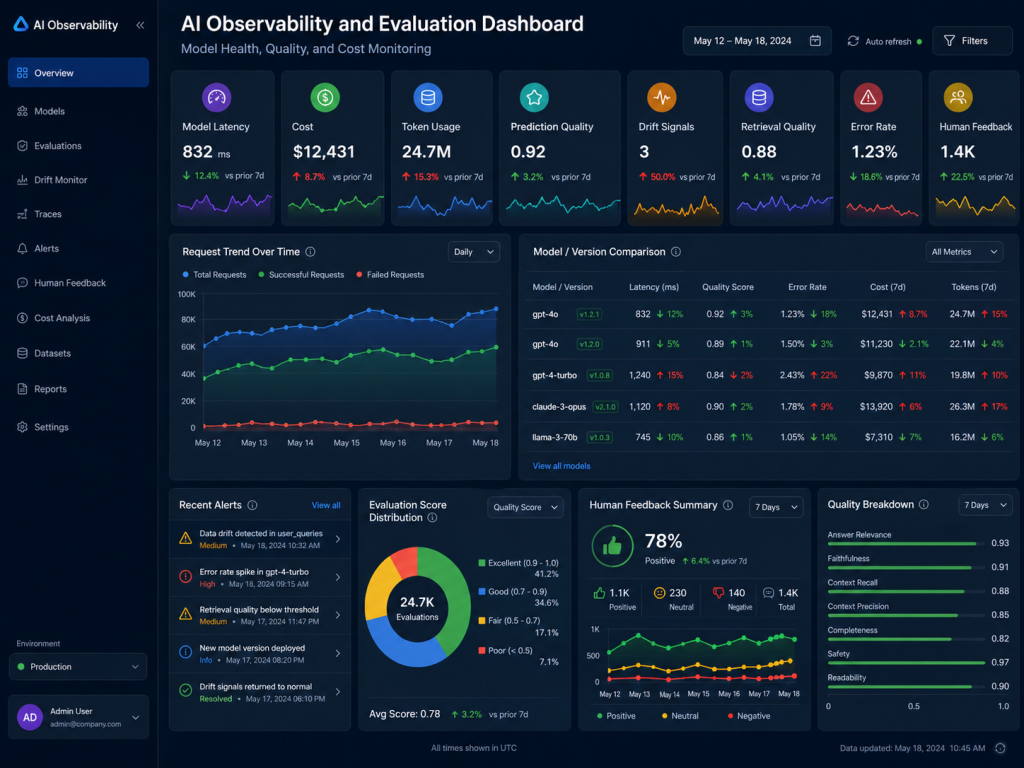Toggle Total Requests legend series

click(x=214, y=274)
